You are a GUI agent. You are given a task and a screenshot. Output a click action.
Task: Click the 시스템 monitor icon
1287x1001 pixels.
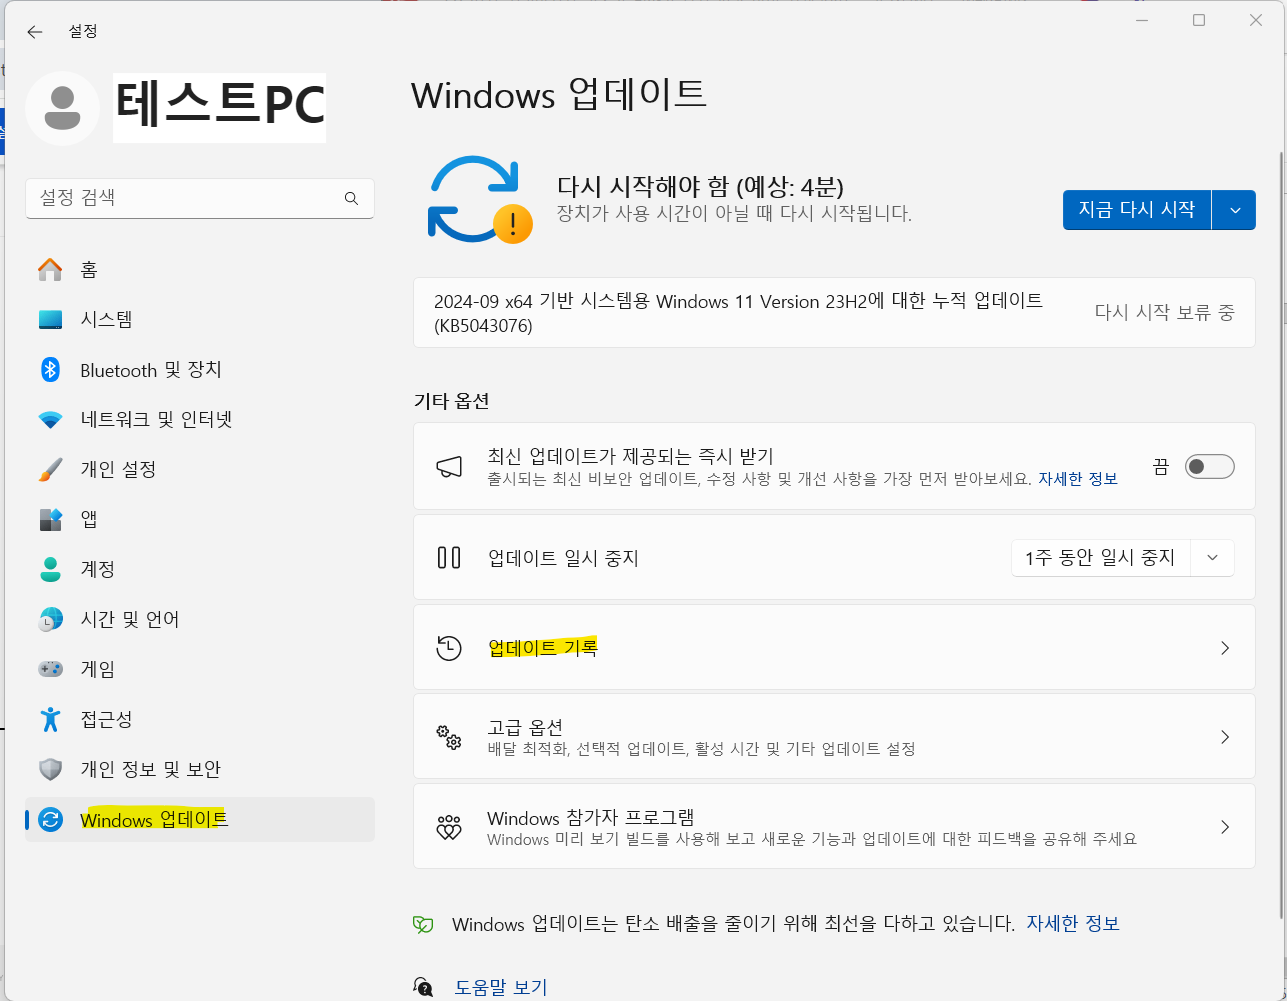point(50,320)
